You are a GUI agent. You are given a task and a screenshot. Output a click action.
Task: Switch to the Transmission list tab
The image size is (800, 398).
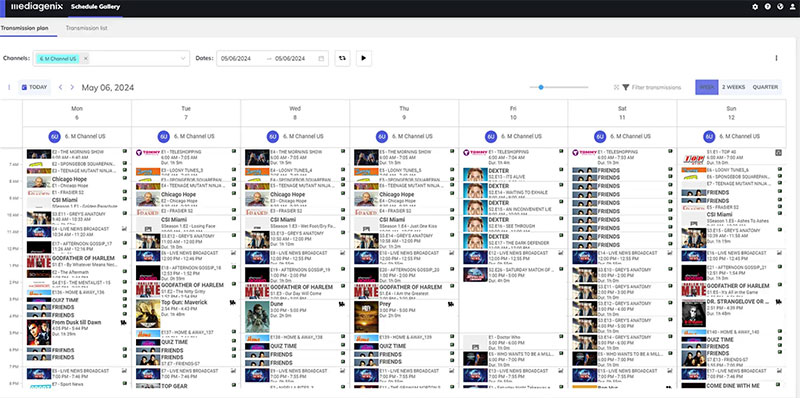coord(86,28)
